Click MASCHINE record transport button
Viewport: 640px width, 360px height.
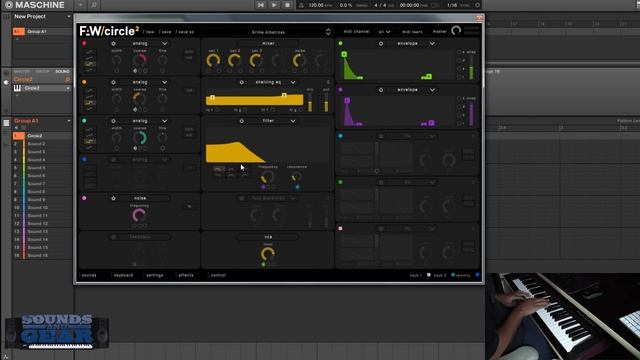287,5
